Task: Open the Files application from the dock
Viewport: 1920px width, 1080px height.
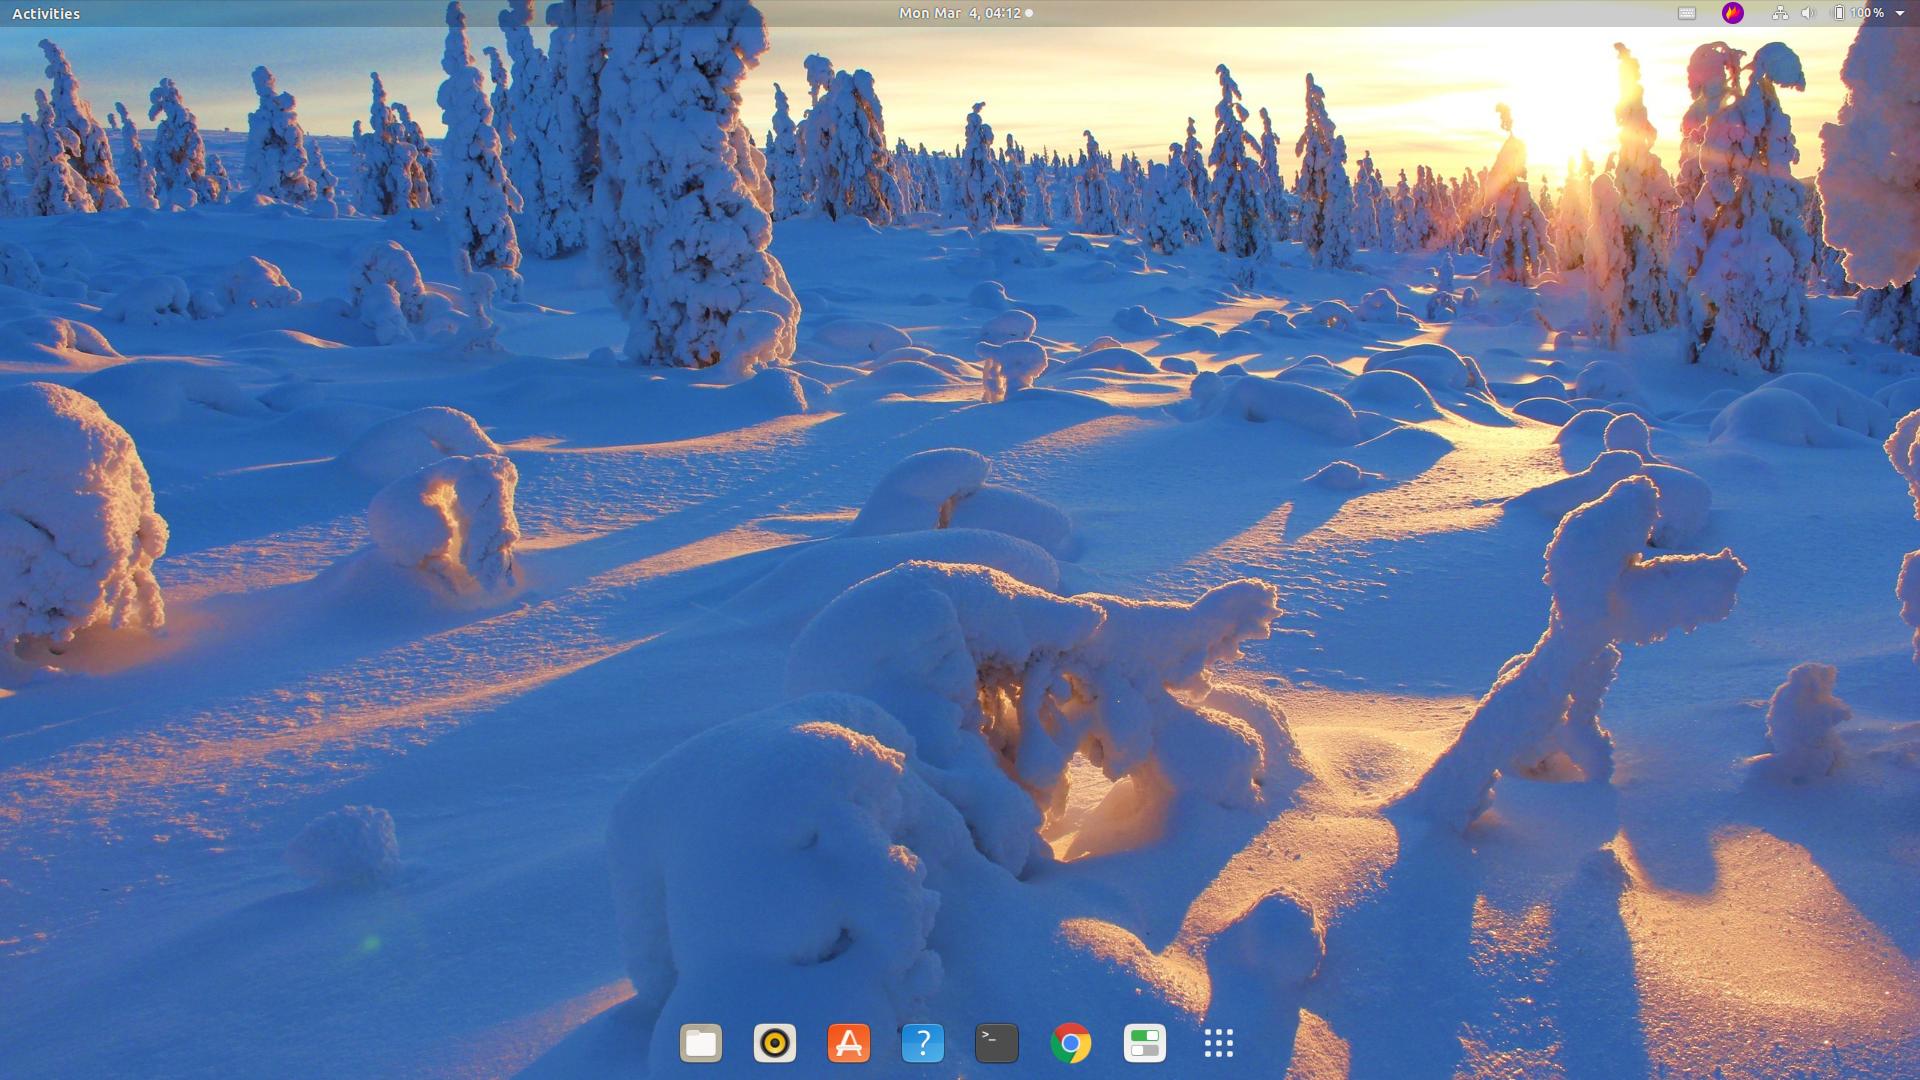Action: coord(699,1042)
